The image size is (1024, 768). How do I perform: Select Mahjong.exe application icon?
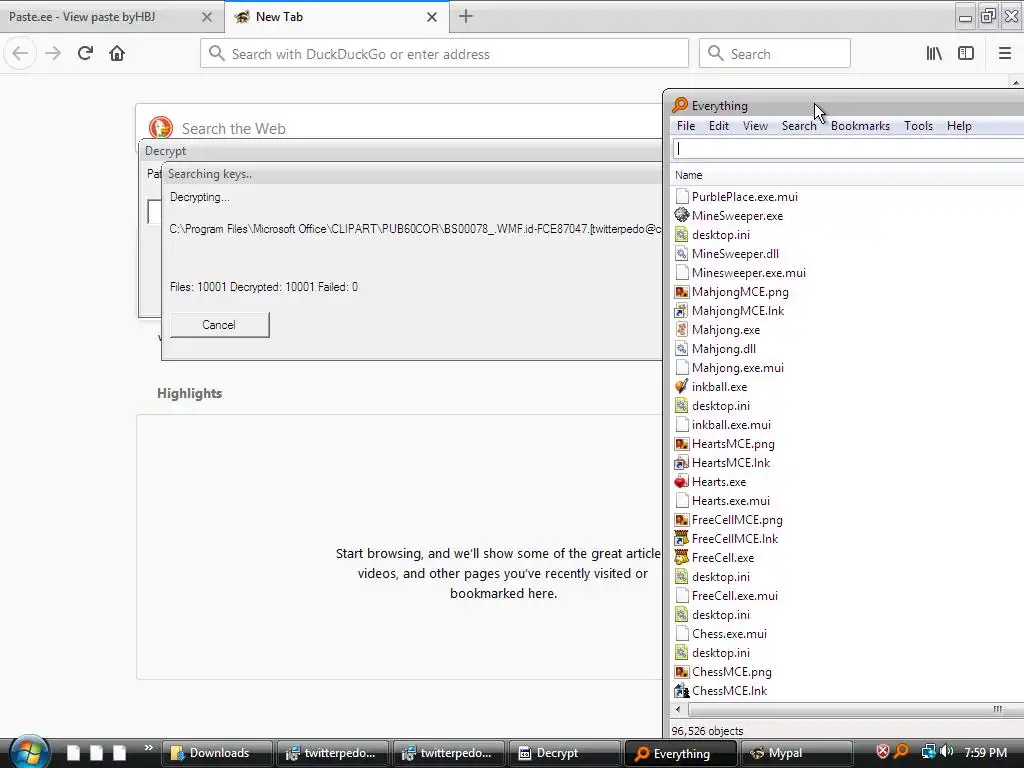click(x=682, y=330)
